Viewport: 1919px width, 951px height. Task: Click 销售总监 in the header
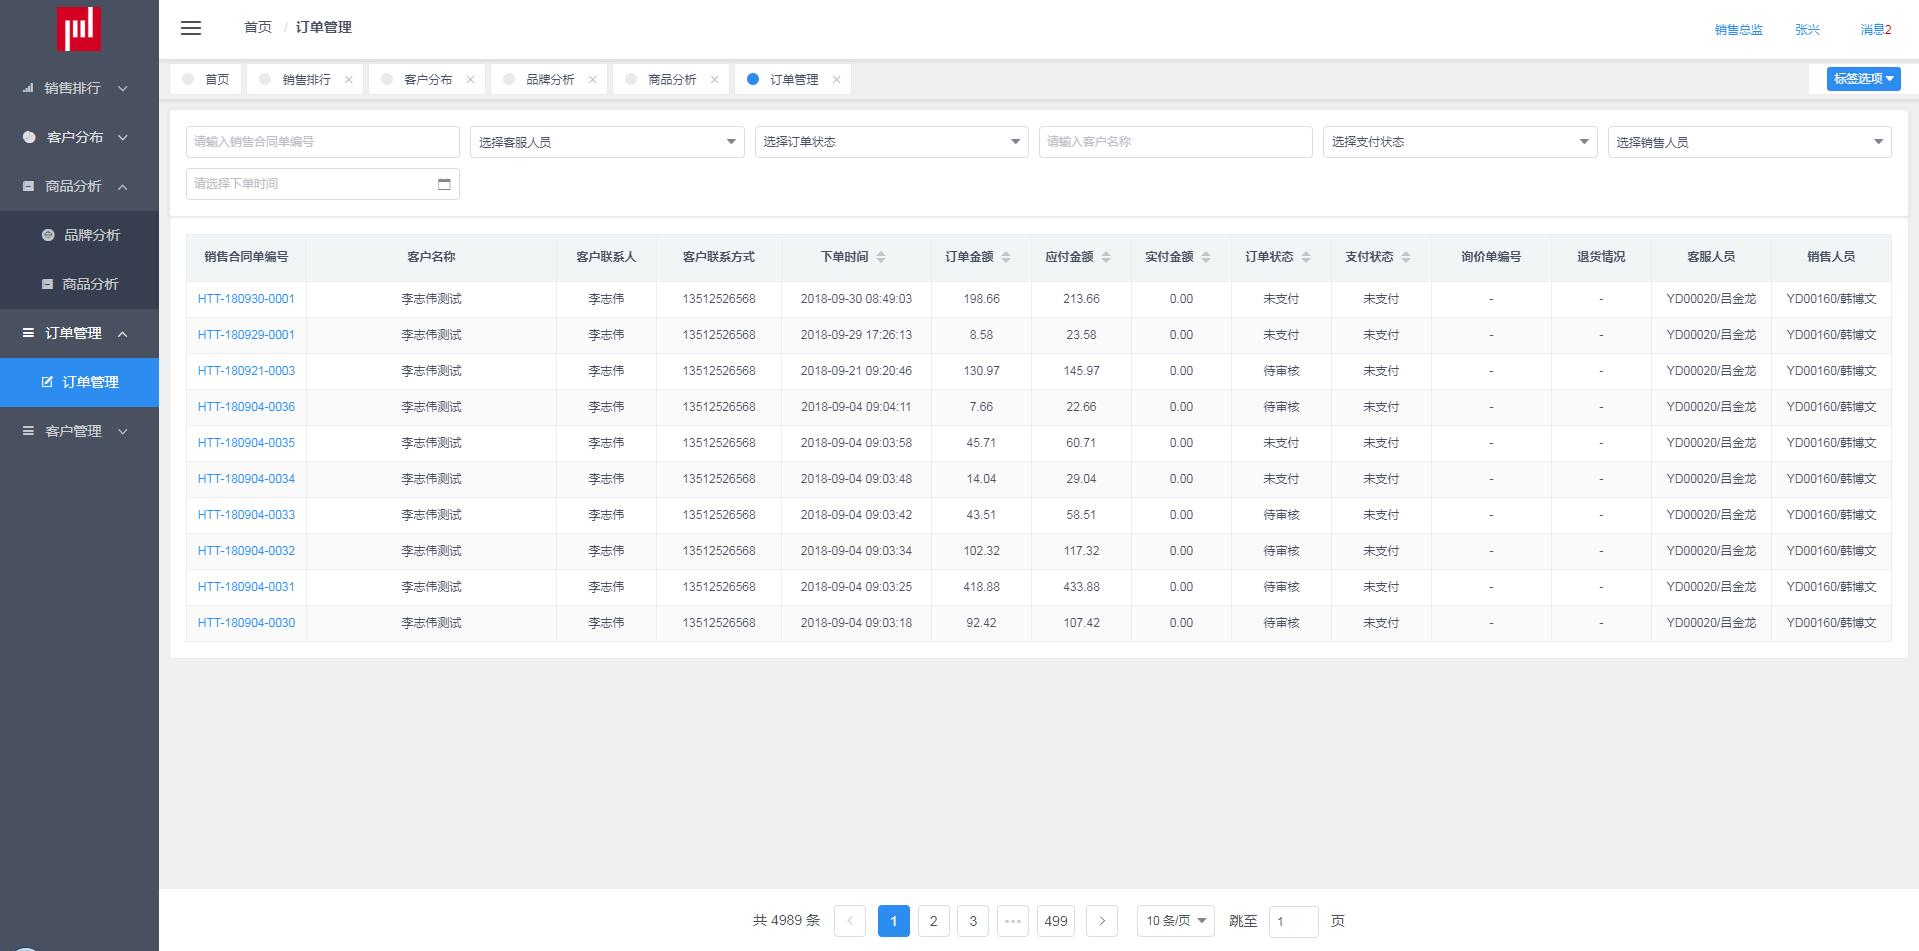[x=1739, y=30]
